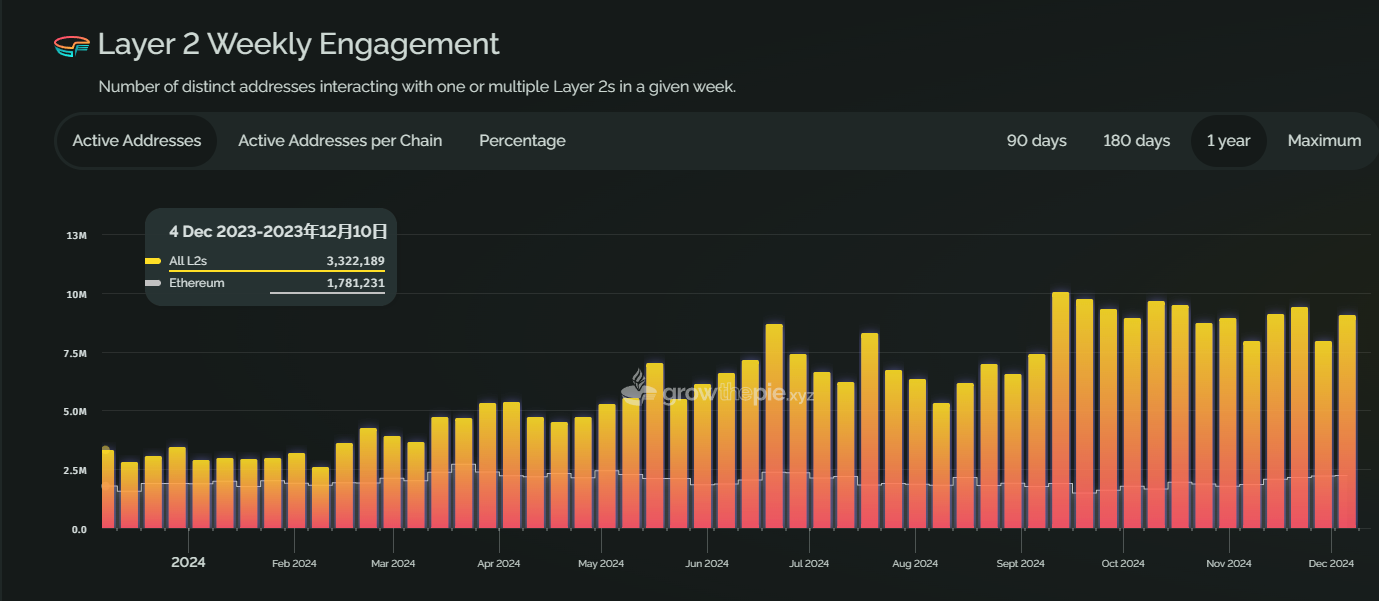Click the first bar at chart's left edge

[x=107, y=490]
